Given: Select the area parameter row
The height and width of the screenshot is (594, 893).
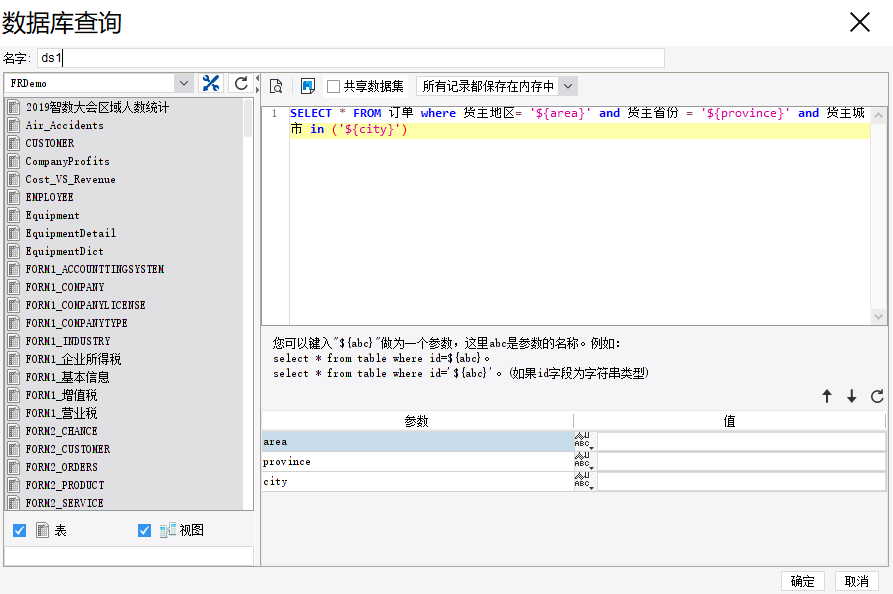Looking at the screenshot, I should click(418, 441).
